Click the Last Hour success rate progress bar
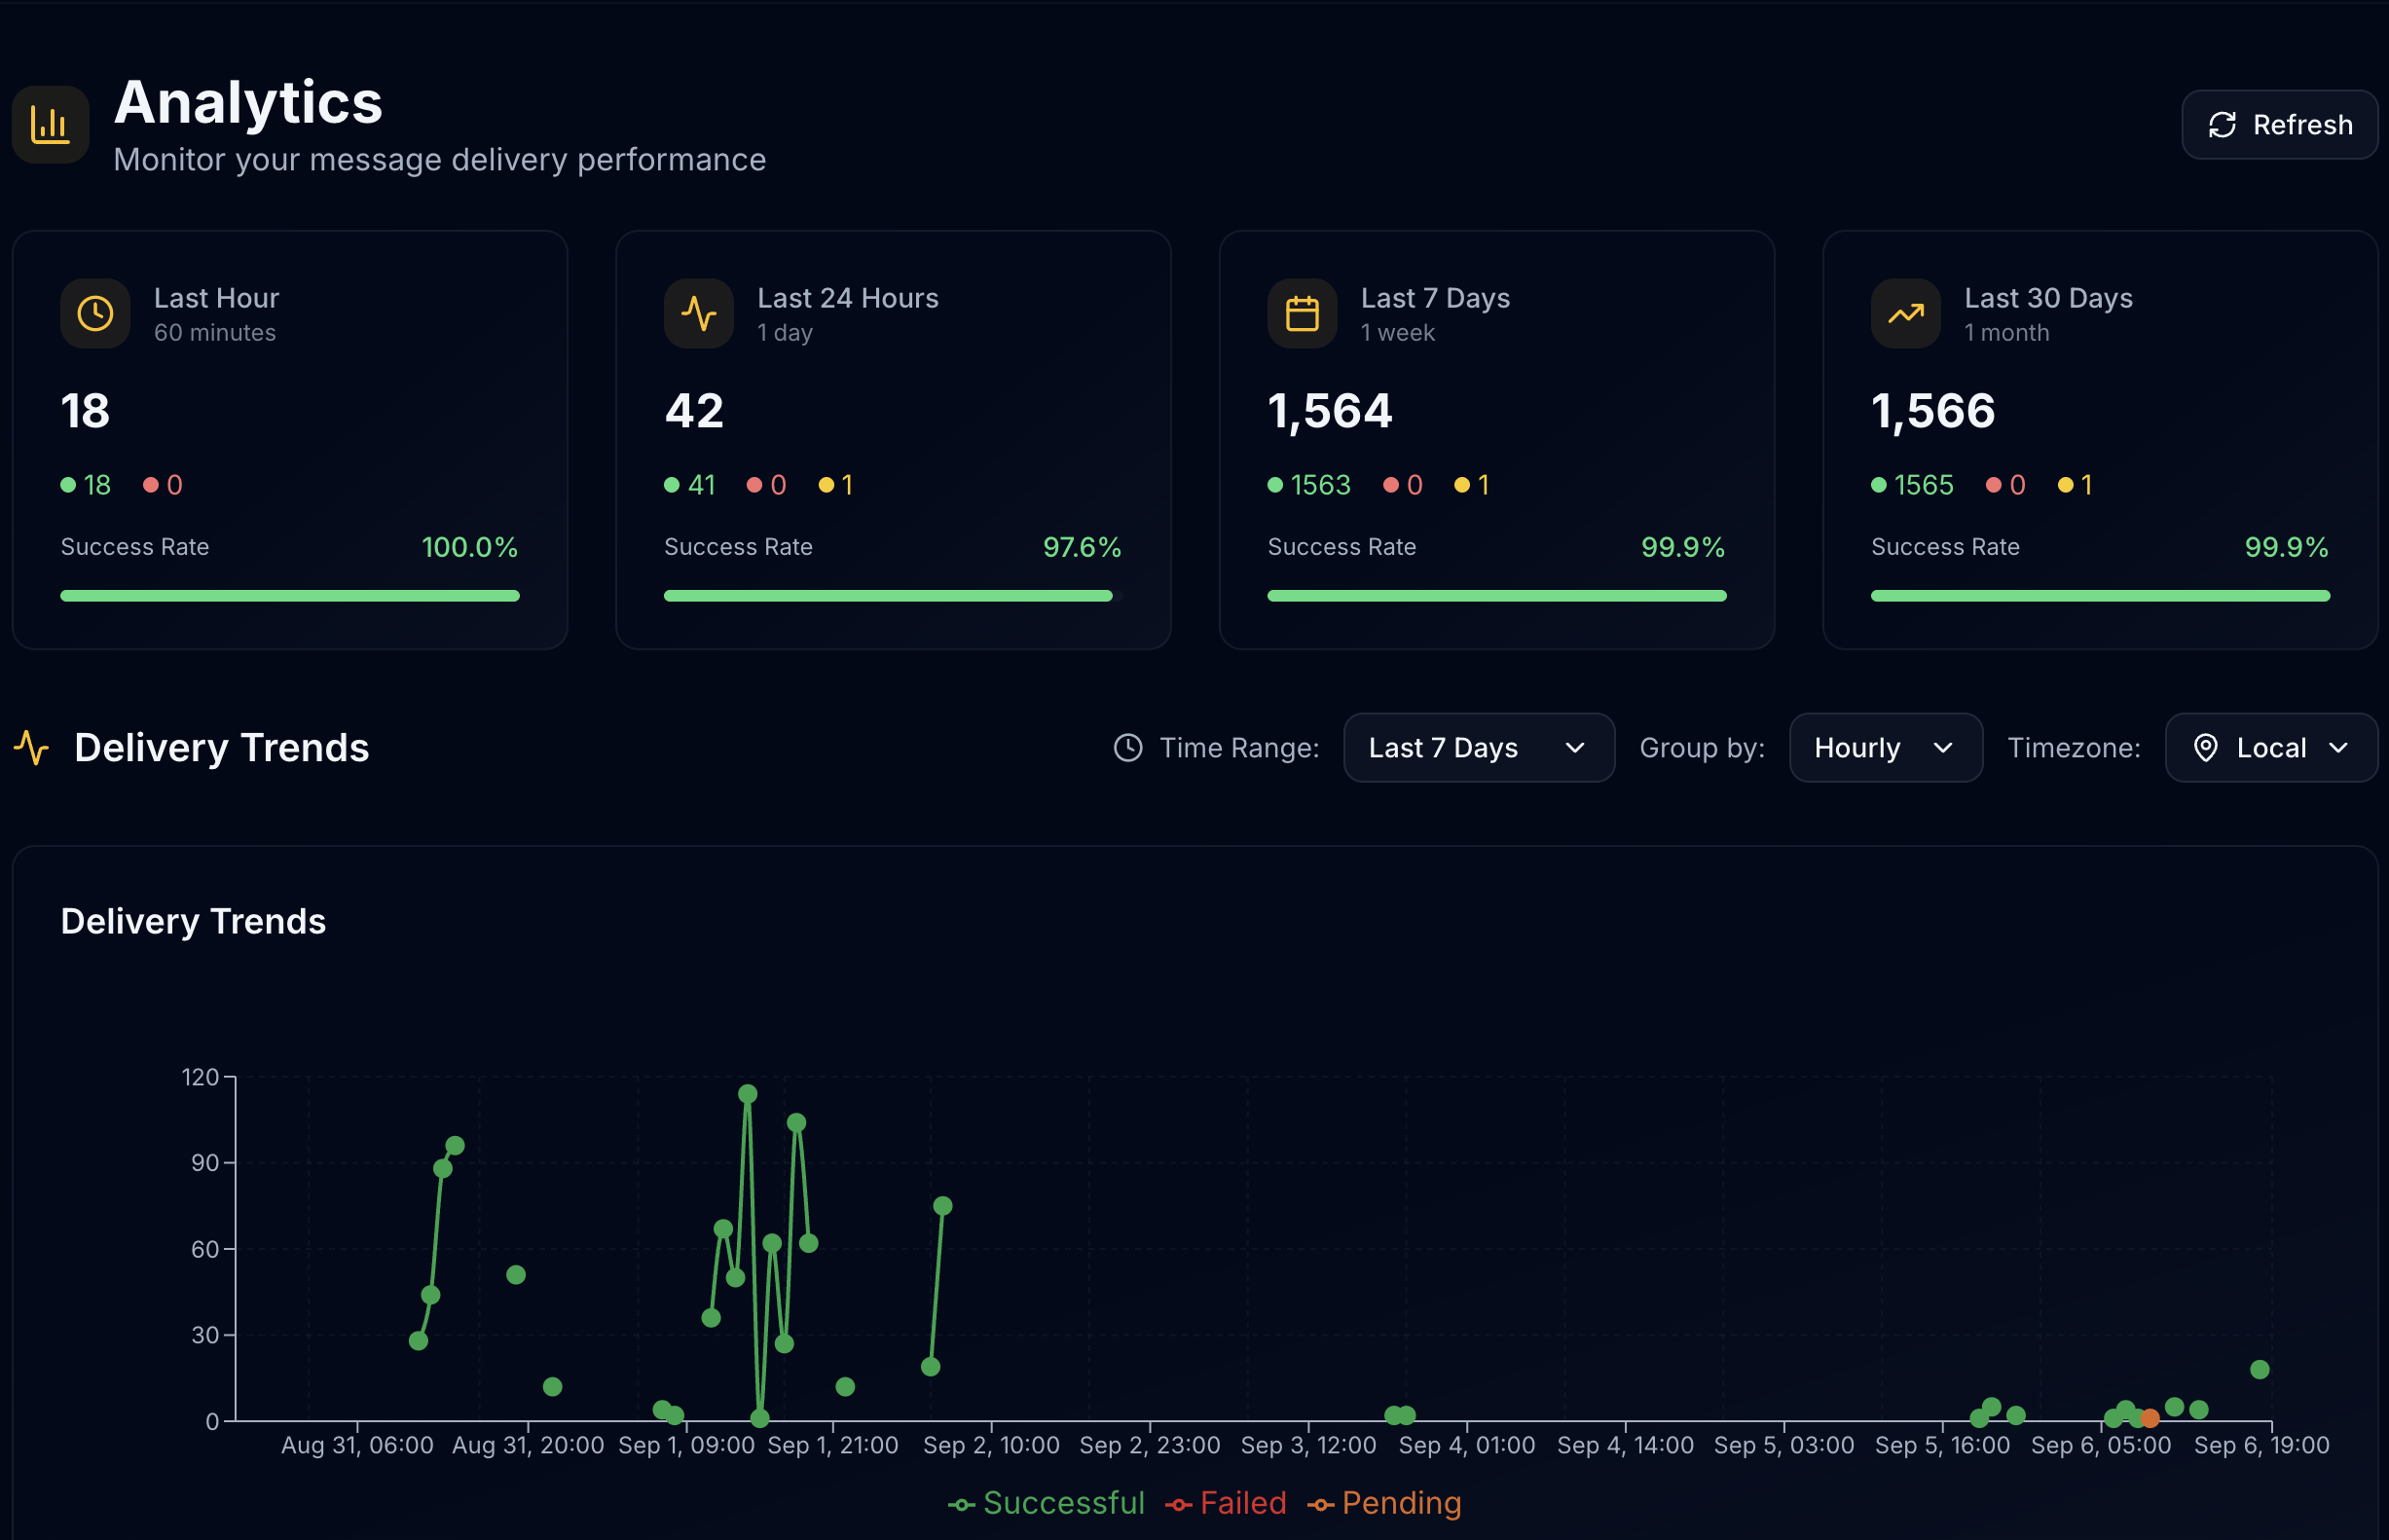Image resolution: width=2389 pixels, height=1540 pixels. coord(290,596)
